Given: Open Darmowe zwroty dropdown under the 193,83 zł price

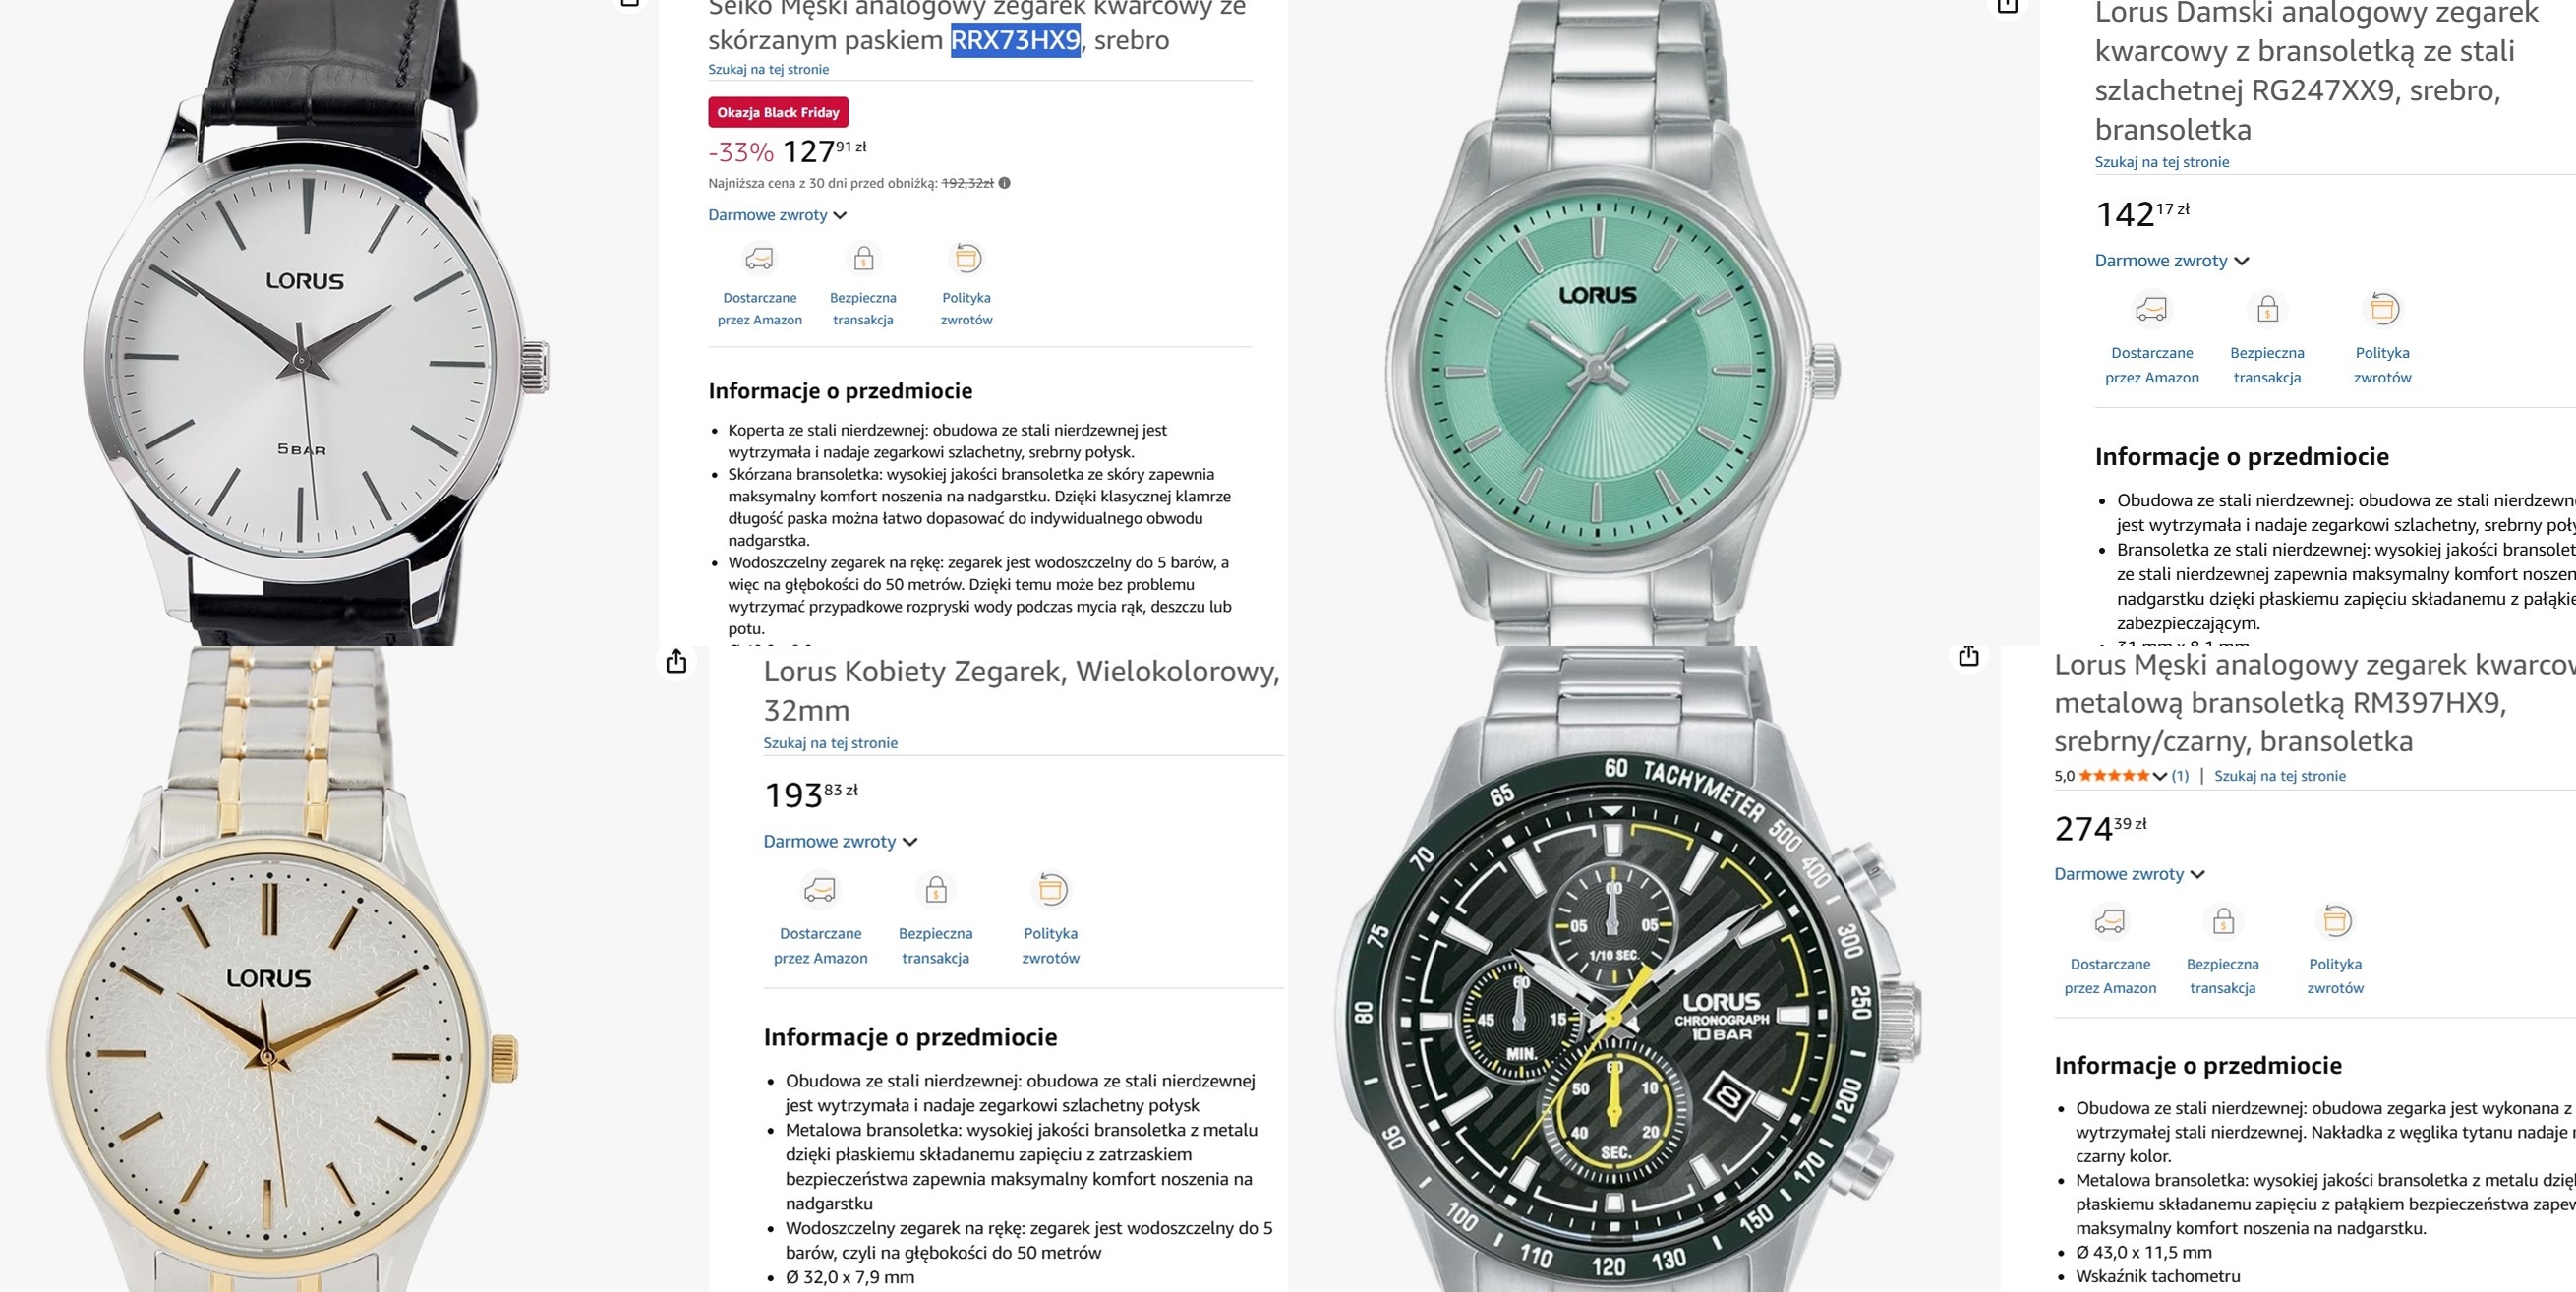Looking at the screenshot, I should (840, 842).
